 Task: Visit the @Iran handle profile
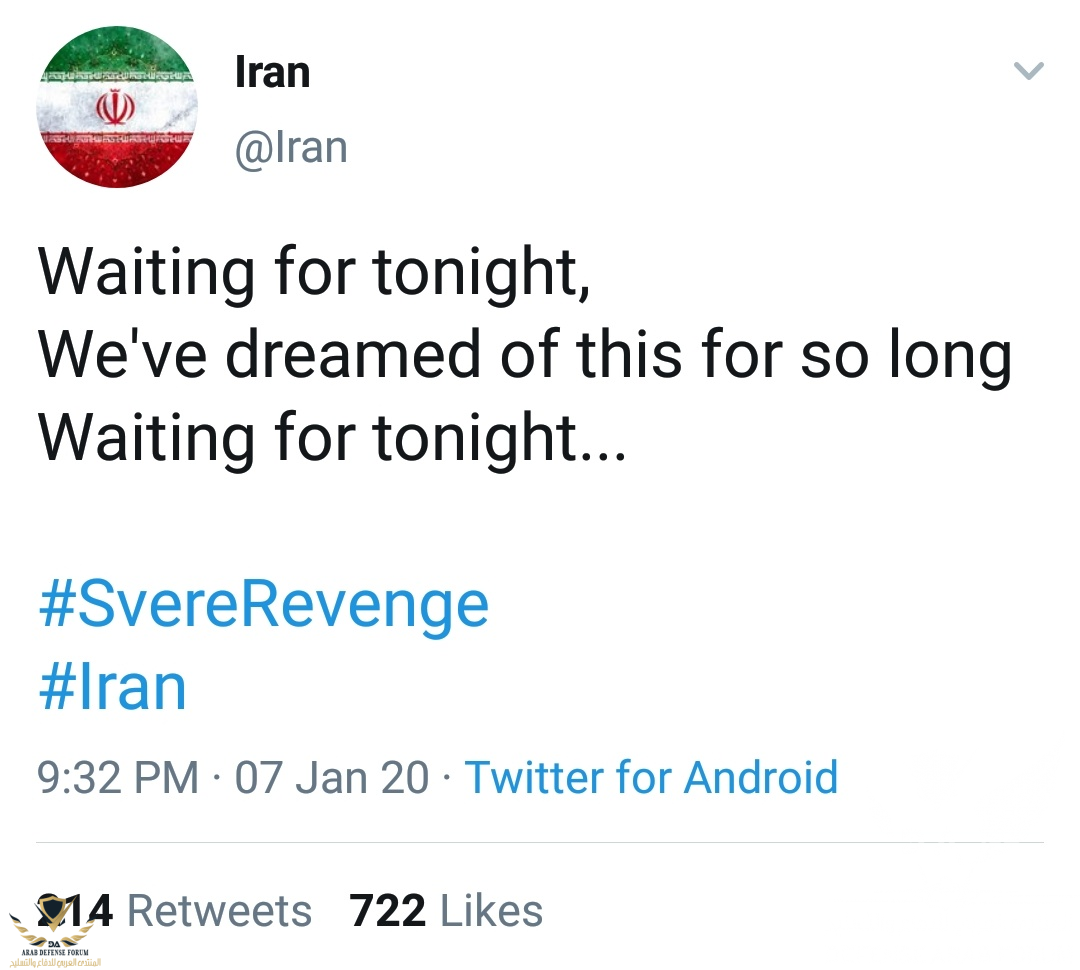tap(291, 148)
